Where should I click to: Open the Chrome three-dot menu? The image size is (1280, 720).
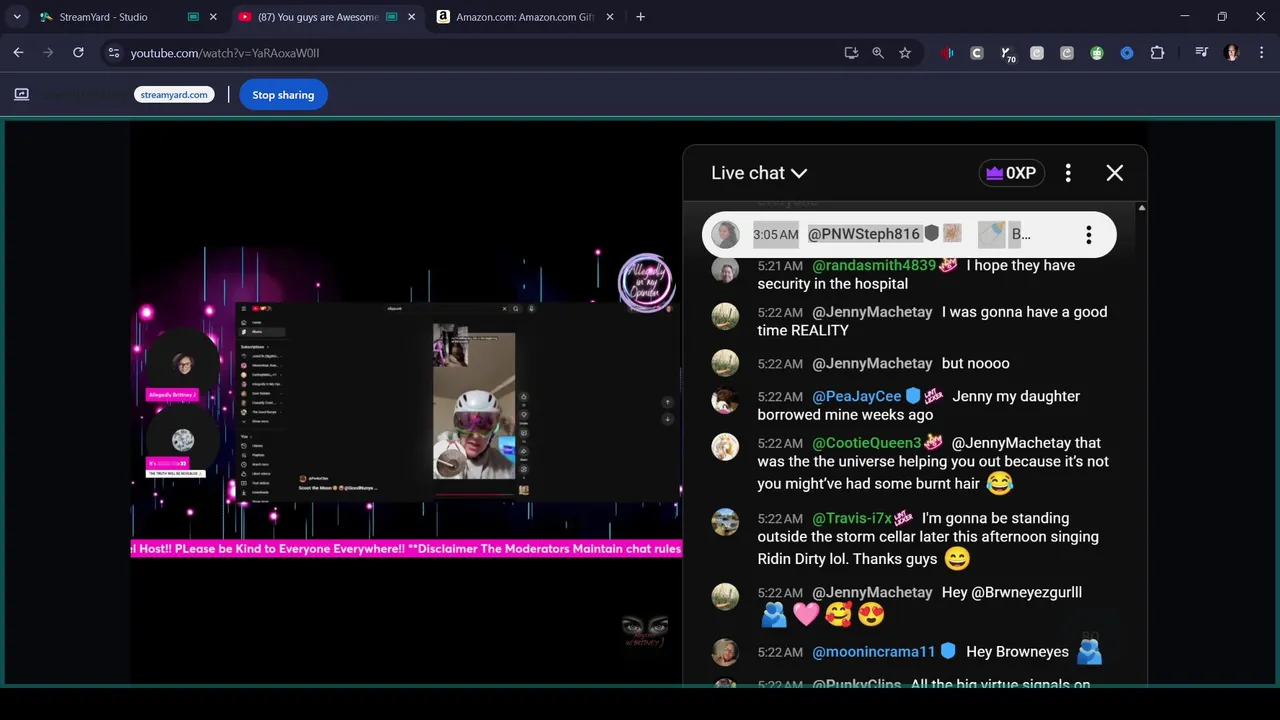click(x=1260, y=53)
